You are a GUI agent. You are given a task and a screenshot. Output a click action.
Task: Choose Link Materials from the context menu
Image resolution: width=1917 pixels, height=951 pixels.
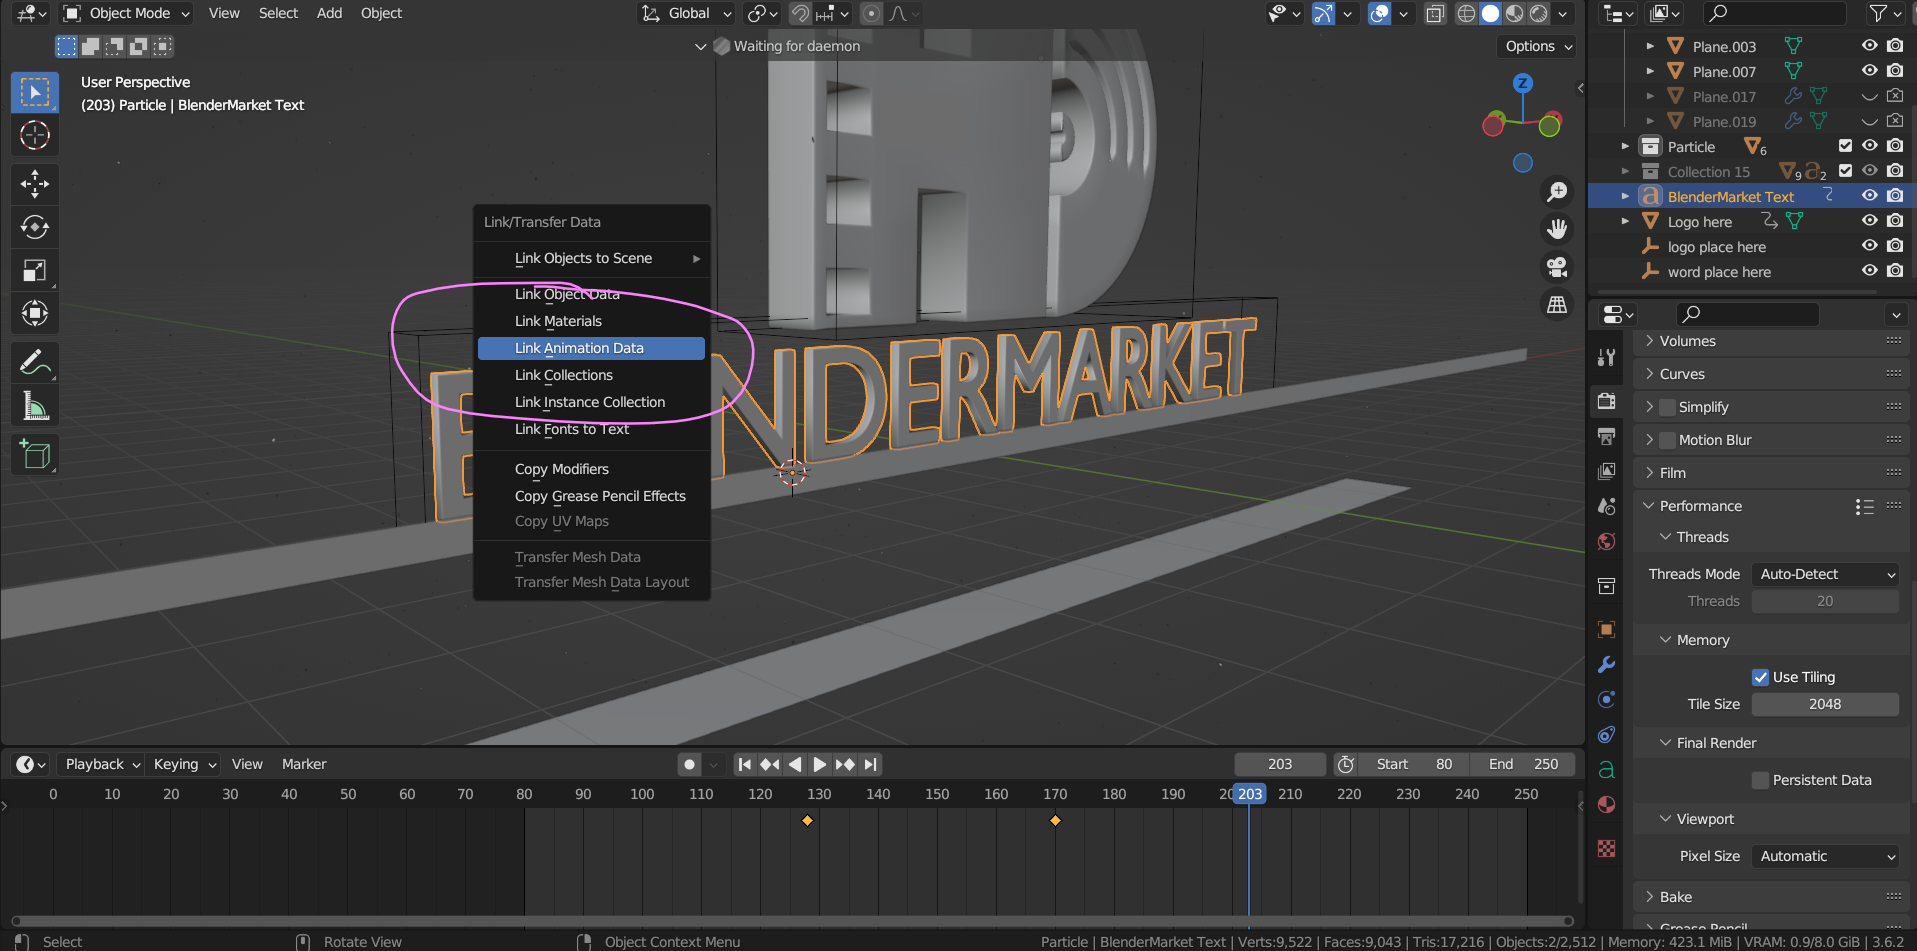(x=558, y=320)
